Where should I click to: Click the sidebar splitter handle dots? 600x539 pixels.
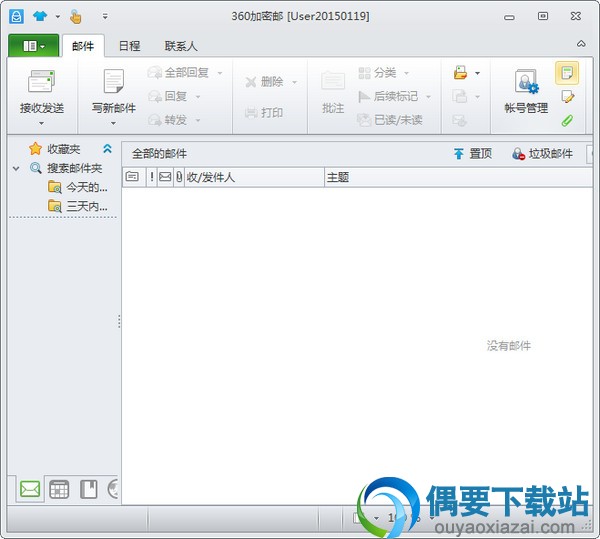[119, 321]
